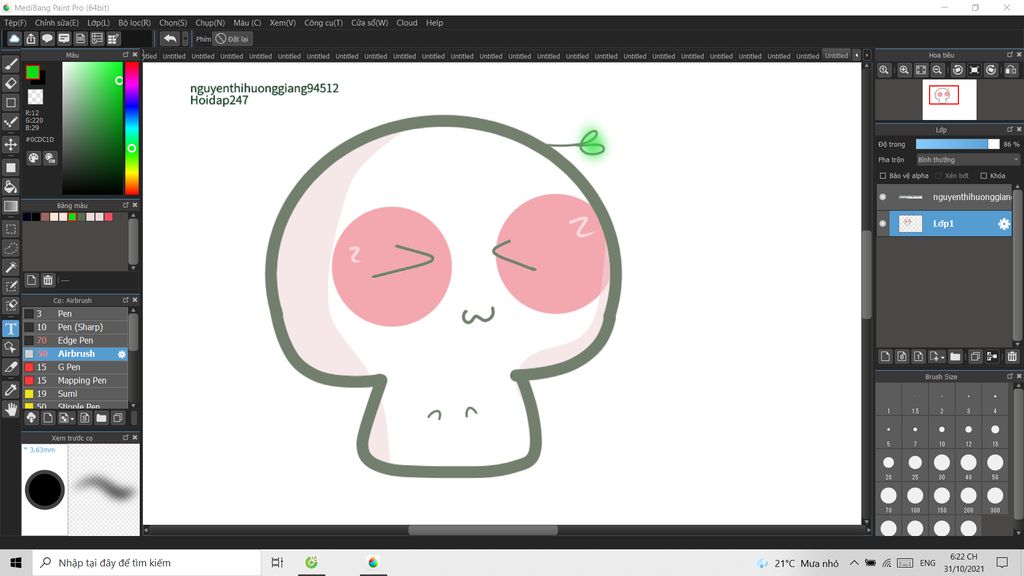Open the Chỉnh sửa(E) menu

click(x=56, y=22)
